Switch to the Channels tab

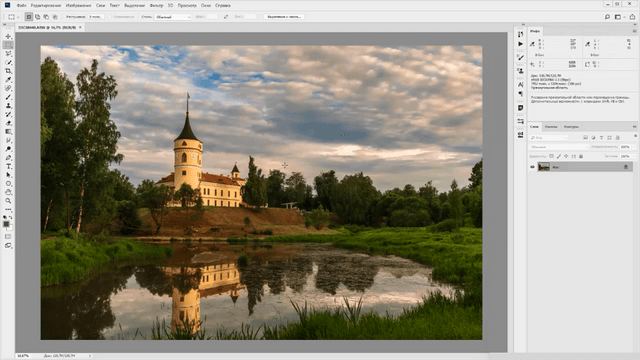click(551, 127)
